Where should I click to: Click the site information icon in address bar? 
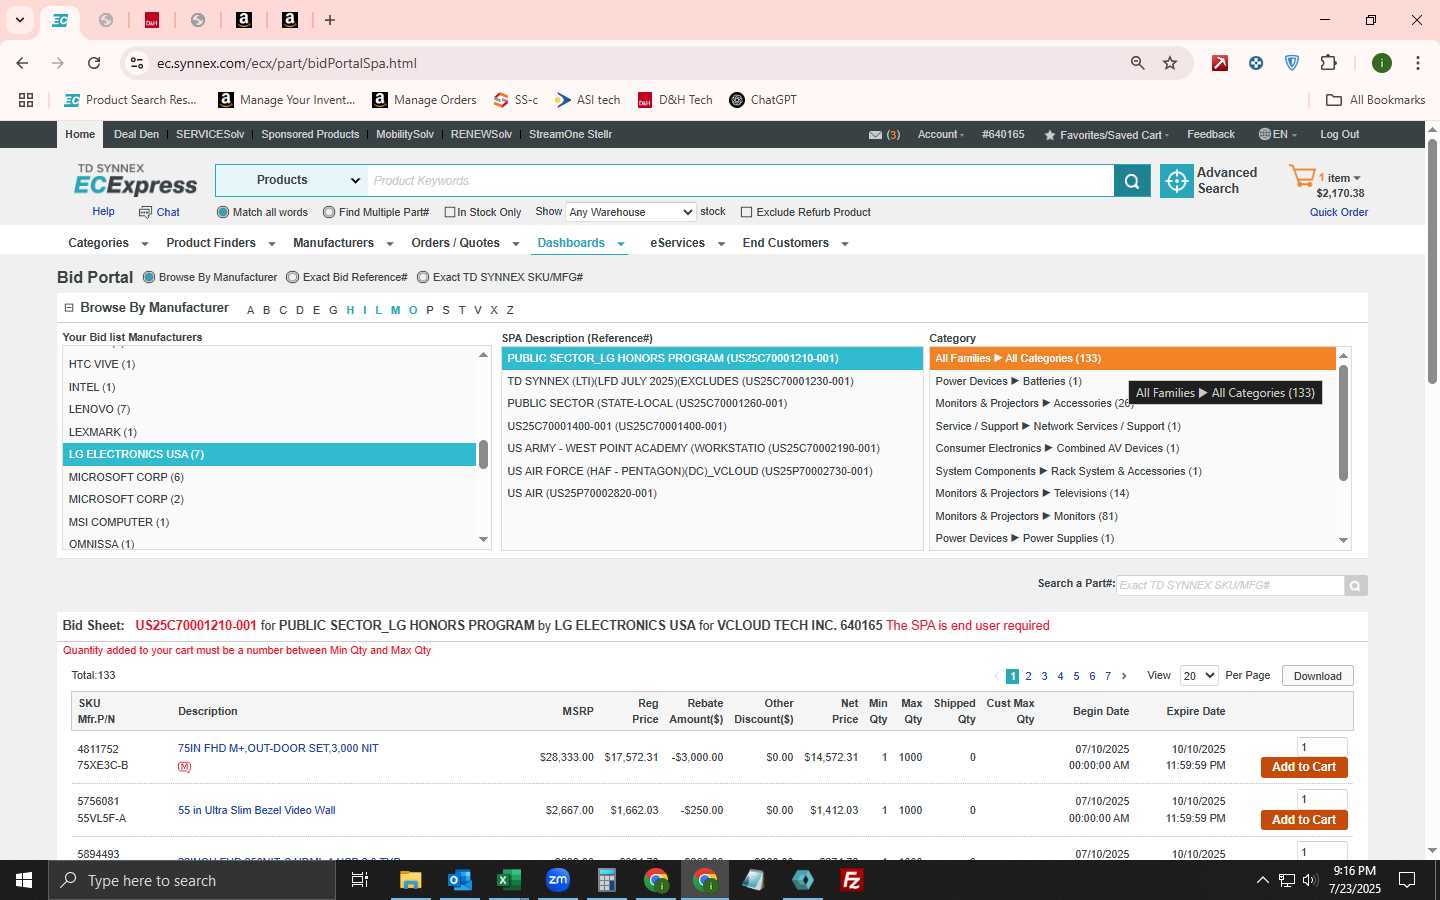pos(137,63)
